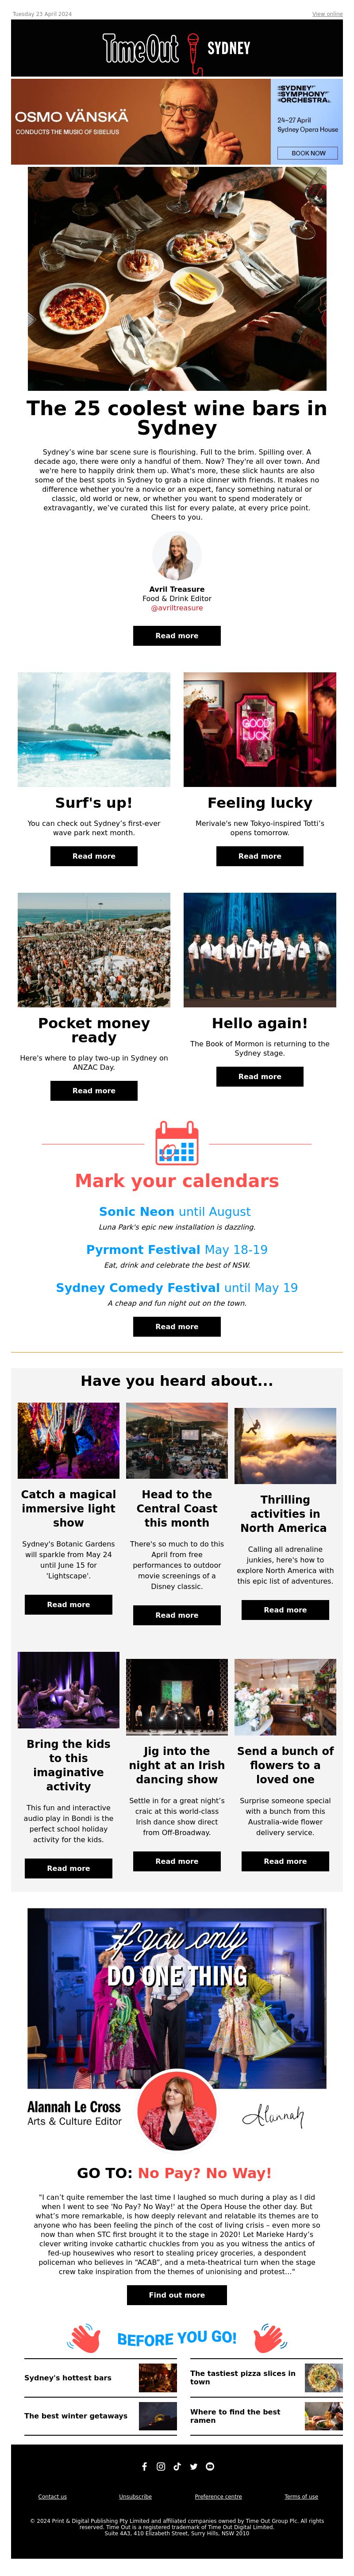This screenshot has width=354, height=2576.
Task: Open 'Pyrmont Festival' calendar link
Action: [x=144, y=1249]
